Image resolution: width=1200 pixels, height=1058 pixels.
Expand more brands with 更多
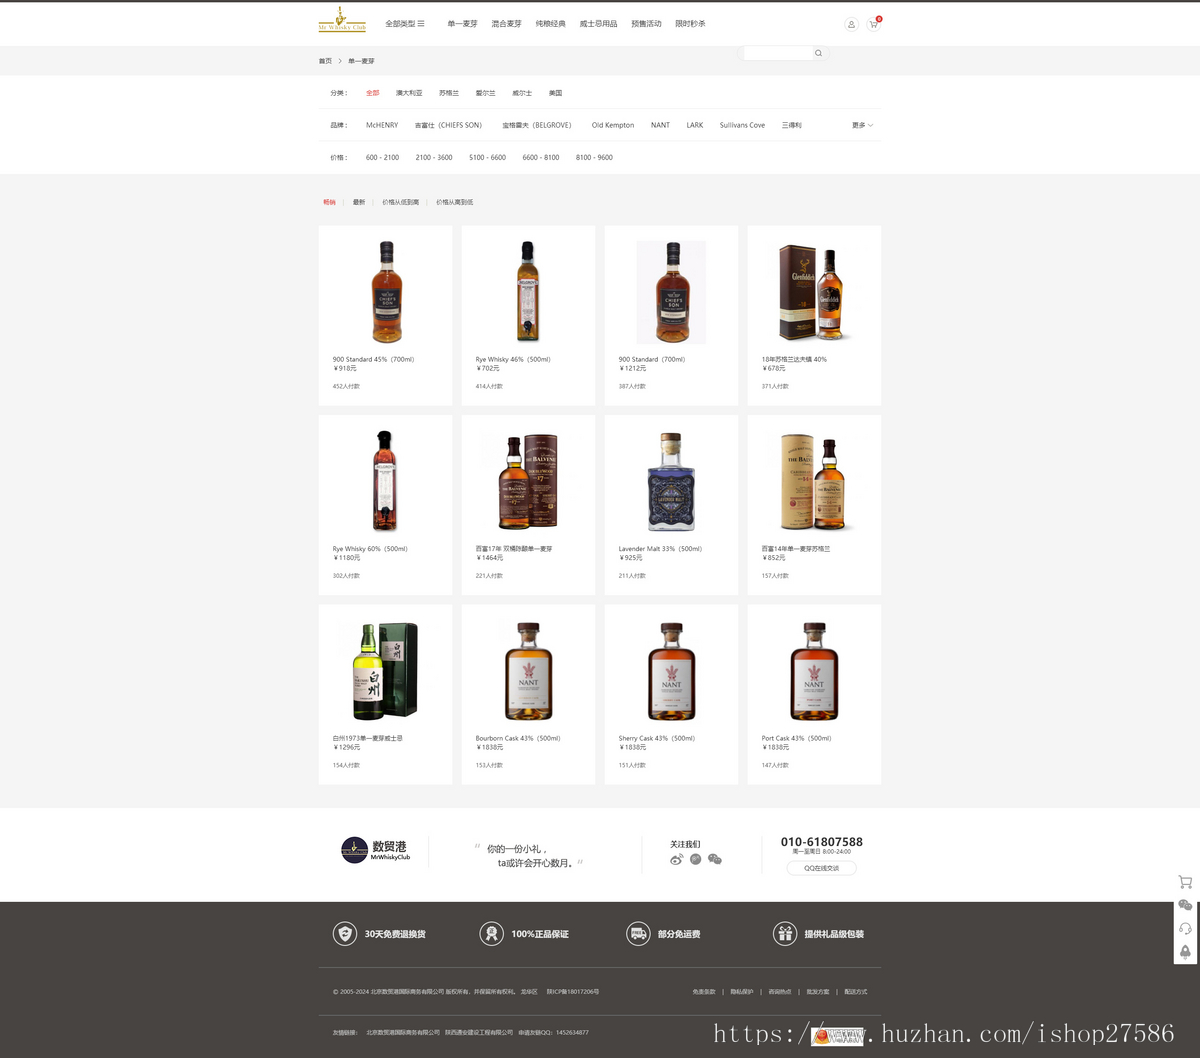862,126
